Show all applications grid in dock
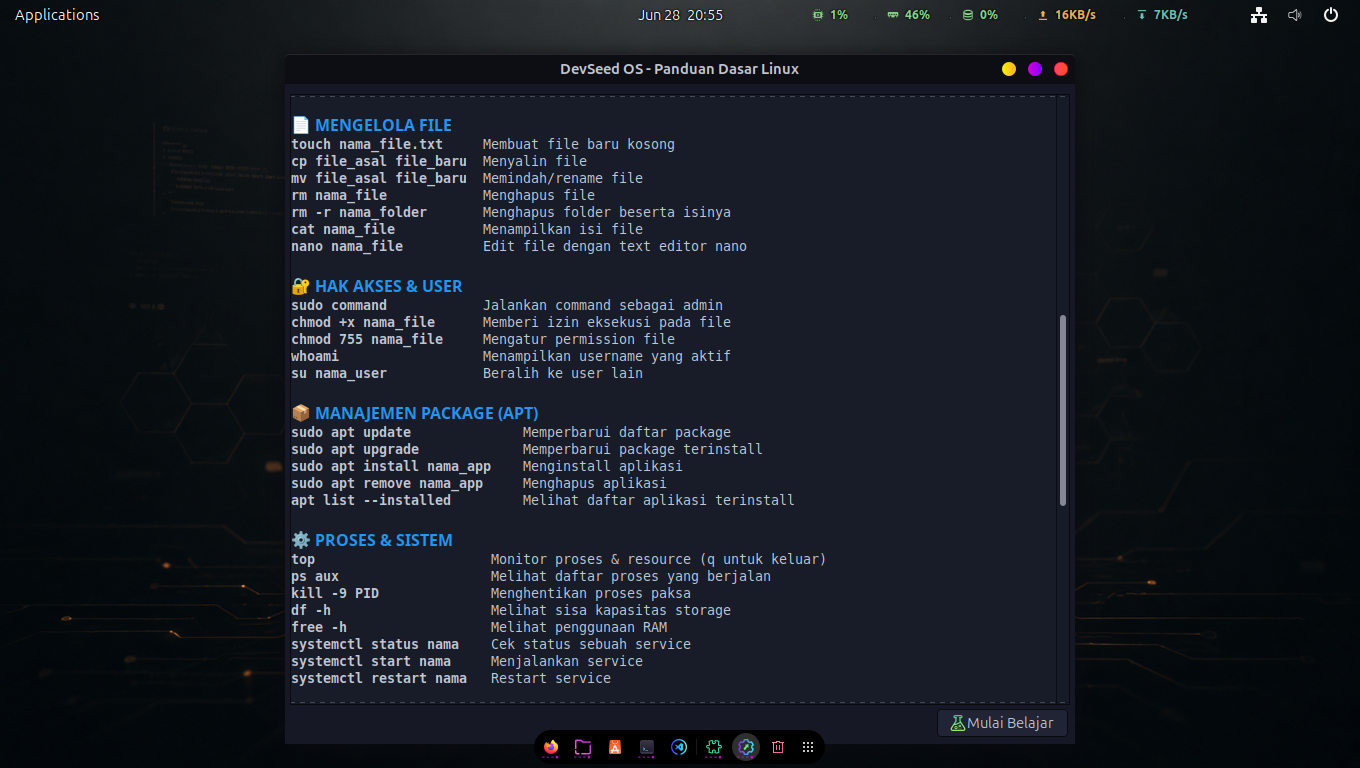 [x=808, y=747]
